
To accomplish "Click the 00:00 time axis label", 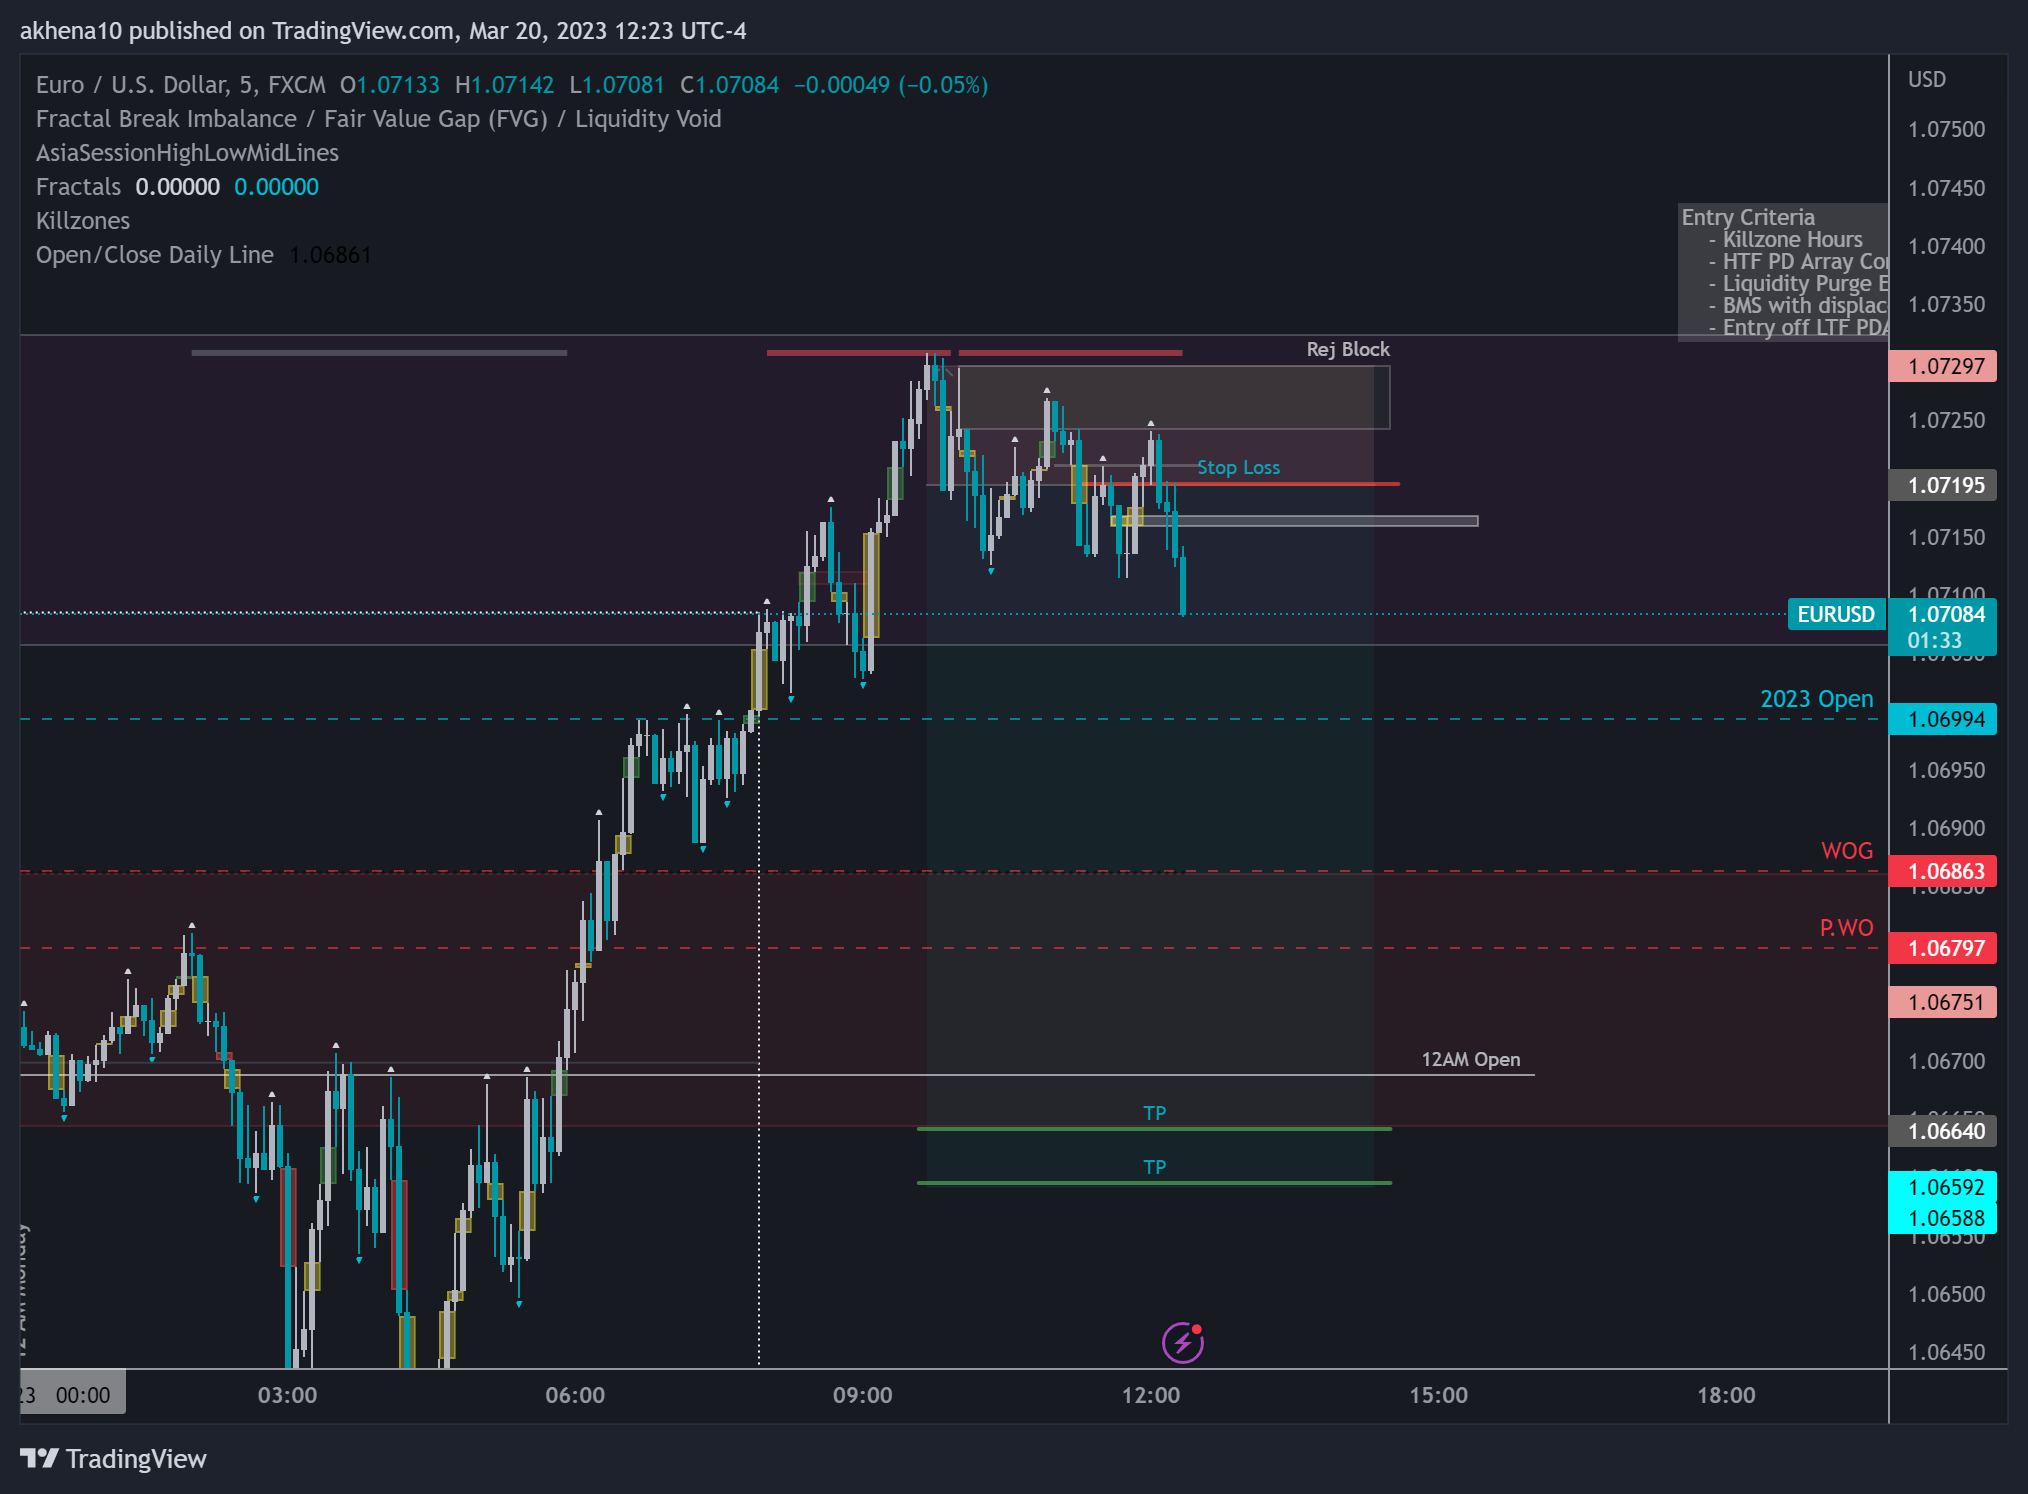I will [82, 1395].
